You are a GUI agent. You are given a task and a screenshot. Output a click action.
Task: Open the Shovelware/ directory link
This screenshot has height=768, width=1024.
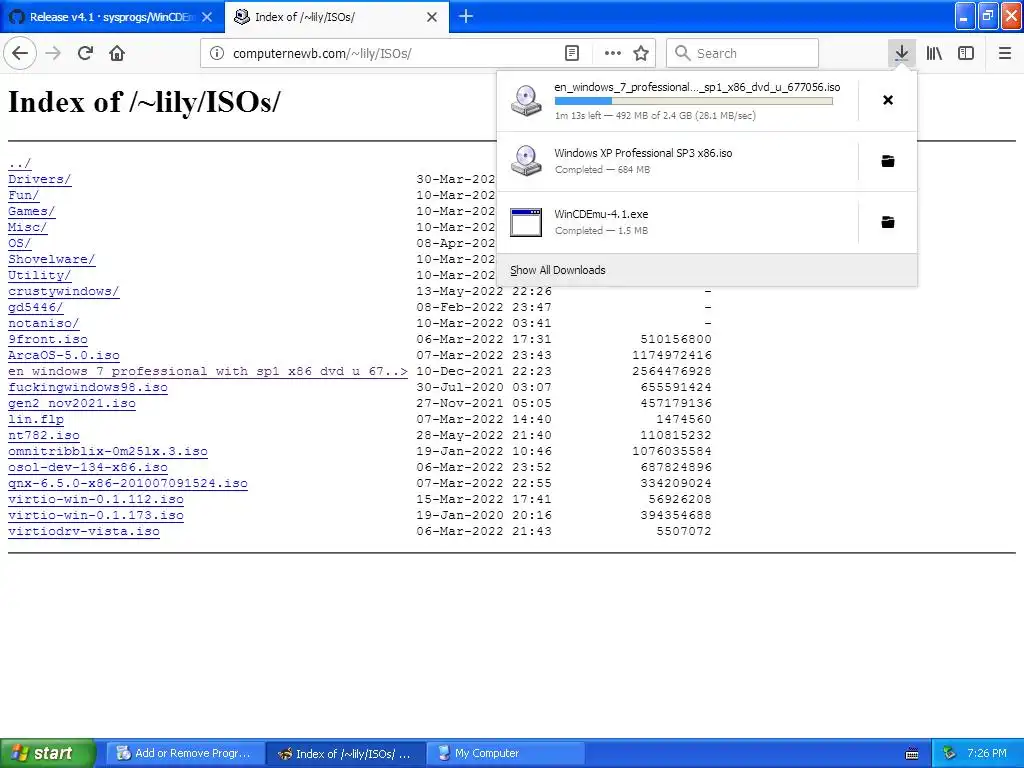(52, 259)
